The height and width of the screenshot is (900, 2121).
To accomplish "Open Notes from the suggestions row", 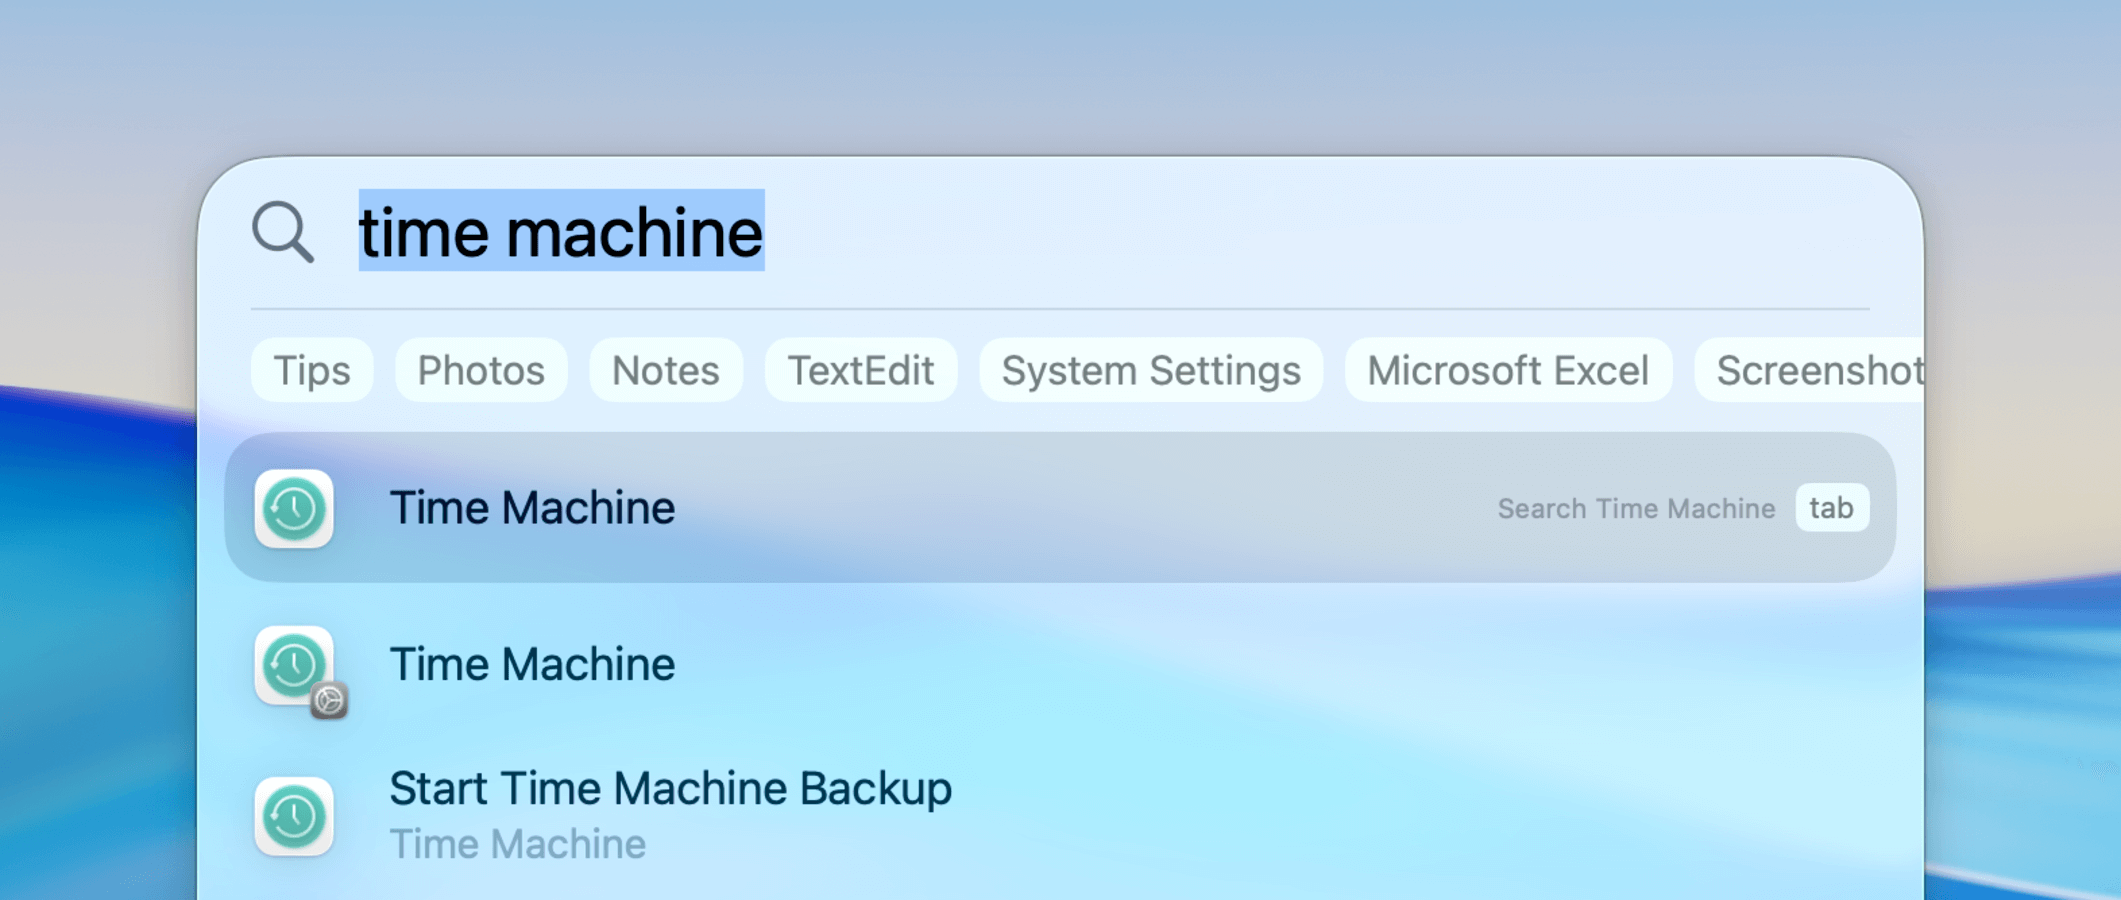I will click(x=665, y=369).
